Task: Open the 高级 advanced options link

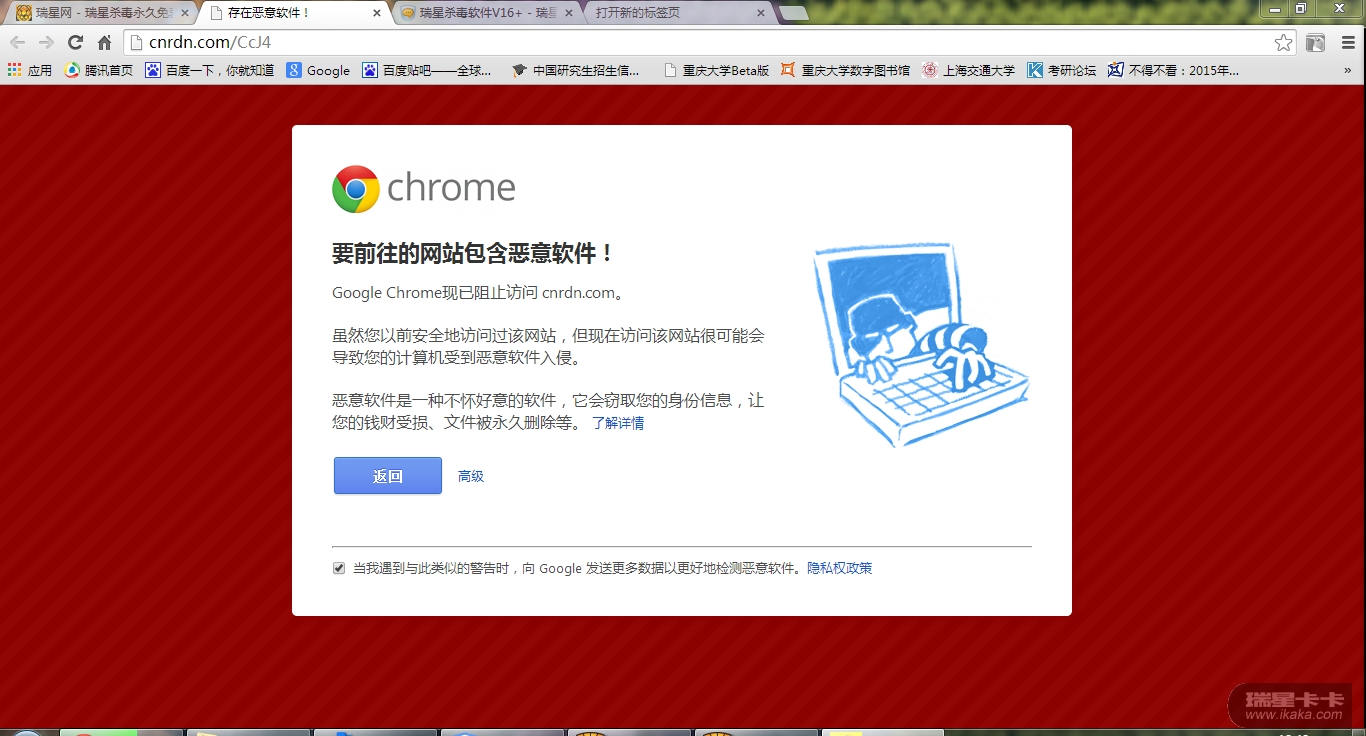Action: point(471,476)
